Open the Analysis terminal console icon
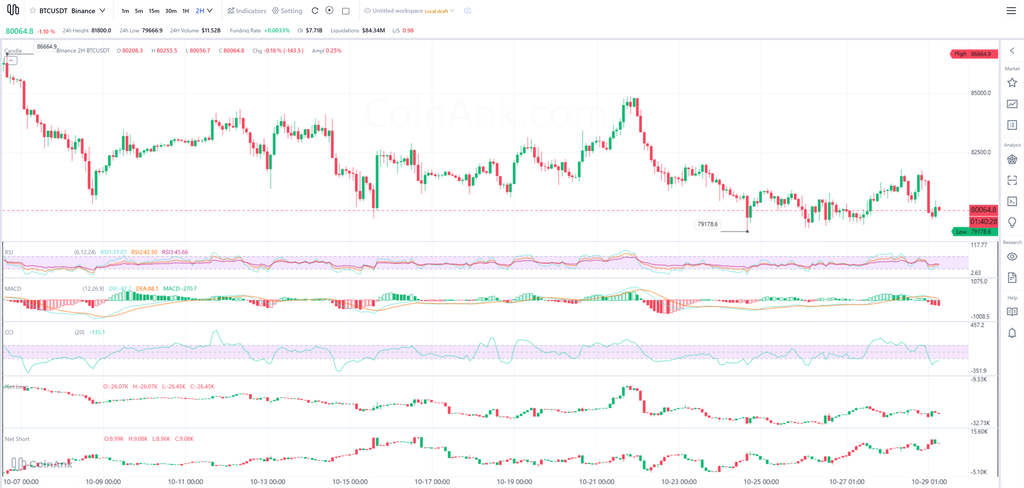1024x488 pixels. tap(1012, 201)
